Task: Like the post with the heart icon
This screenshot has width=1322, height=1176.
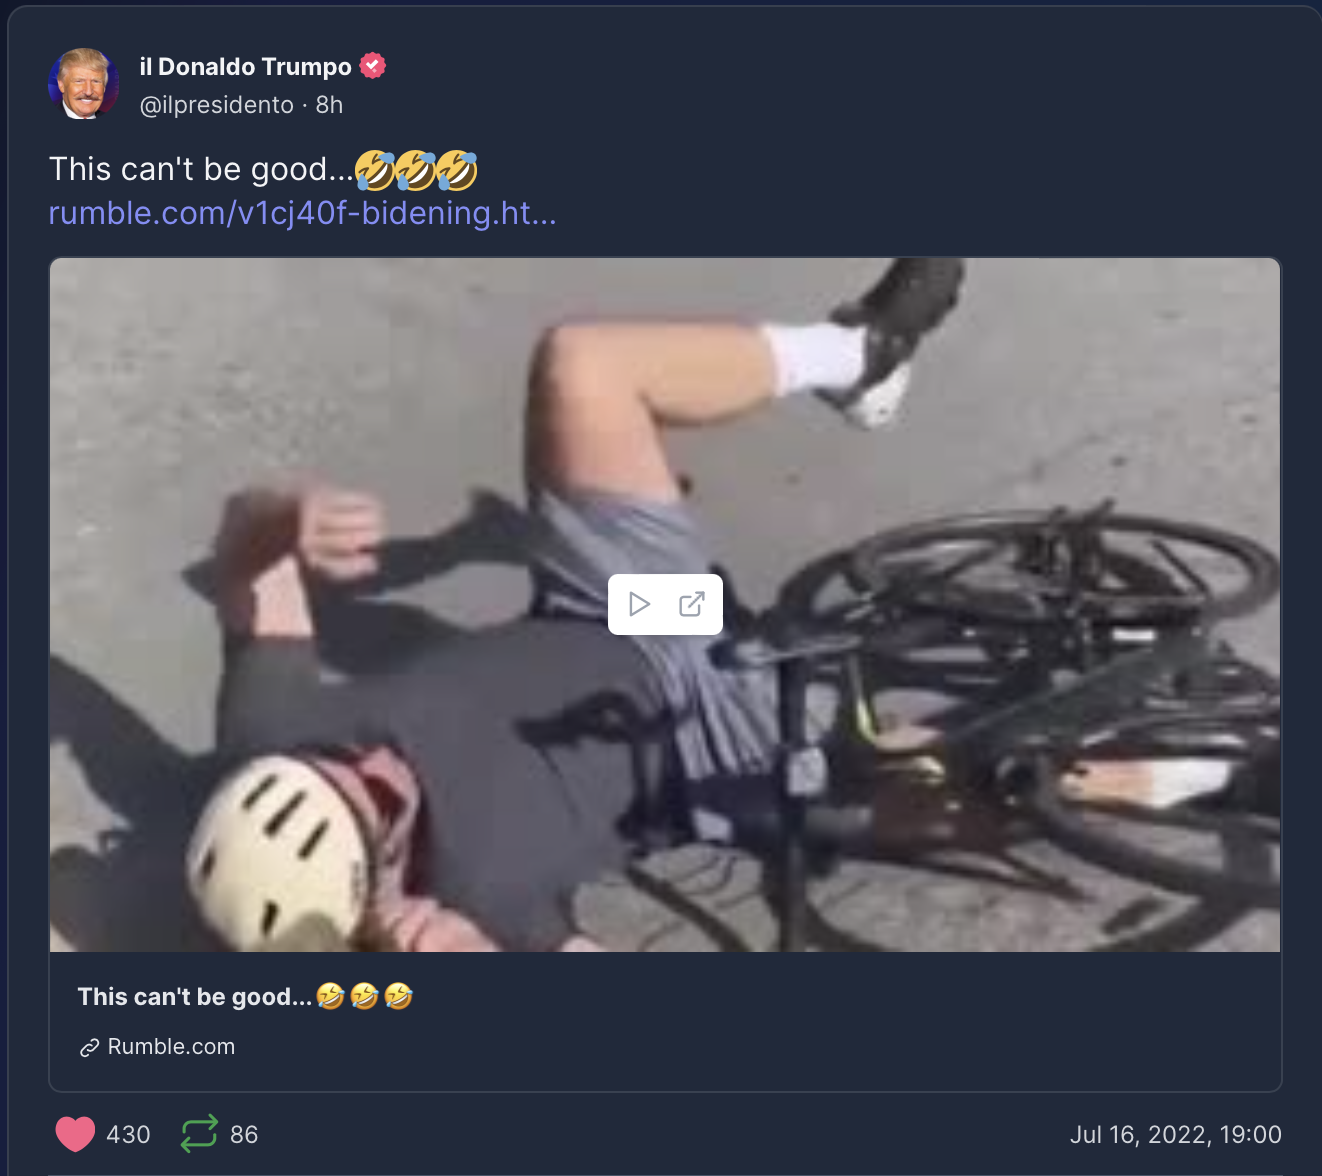Action: (75, 1134)
